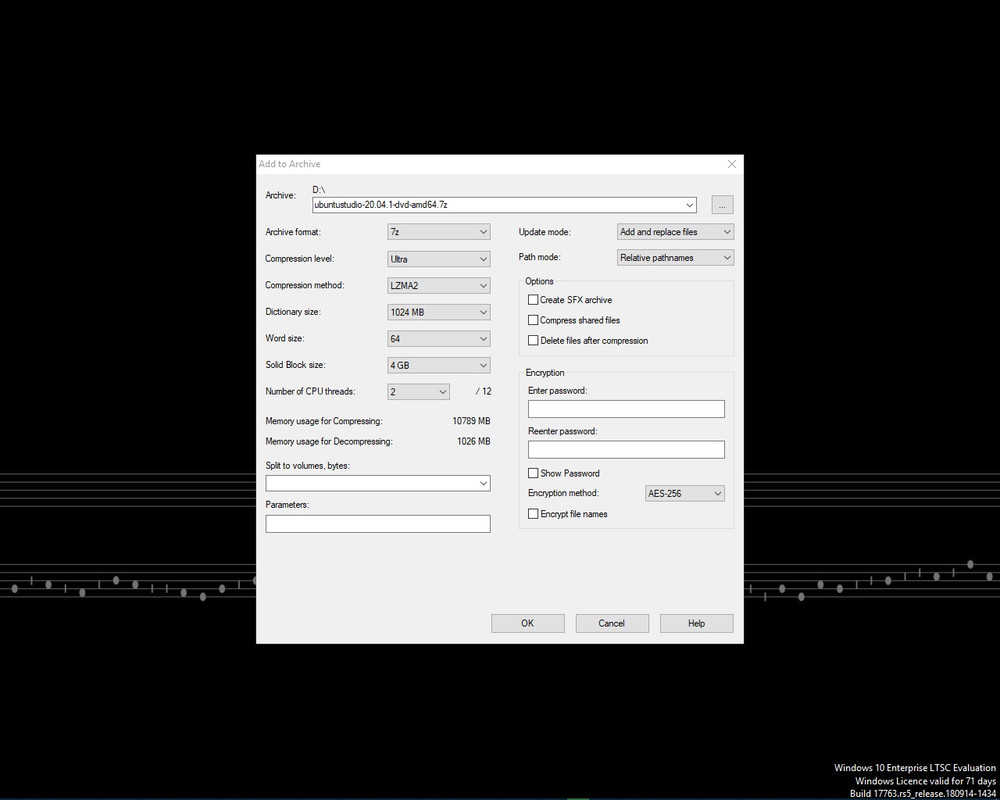This screenshot has width=1000, height=800.
Task: Click the 1026 MB decompression memory value
Action: (x=474, y=441)
